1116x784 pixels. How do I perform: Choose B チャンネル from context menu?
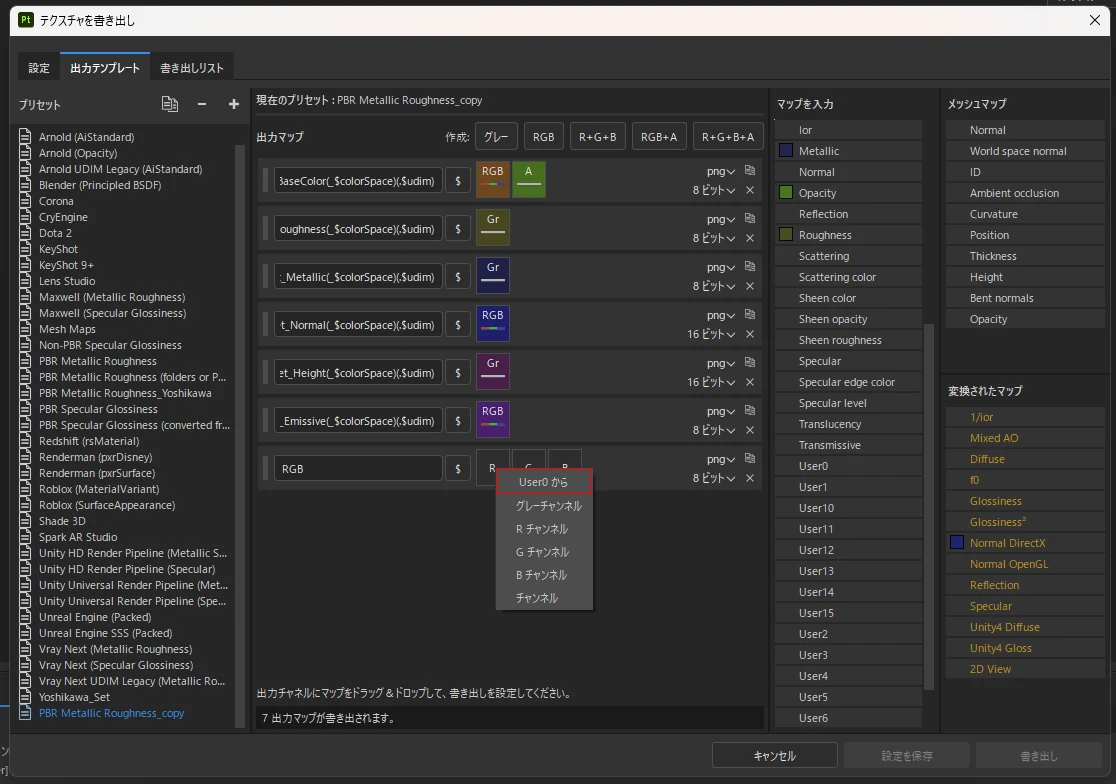click(x=542, y=575)
